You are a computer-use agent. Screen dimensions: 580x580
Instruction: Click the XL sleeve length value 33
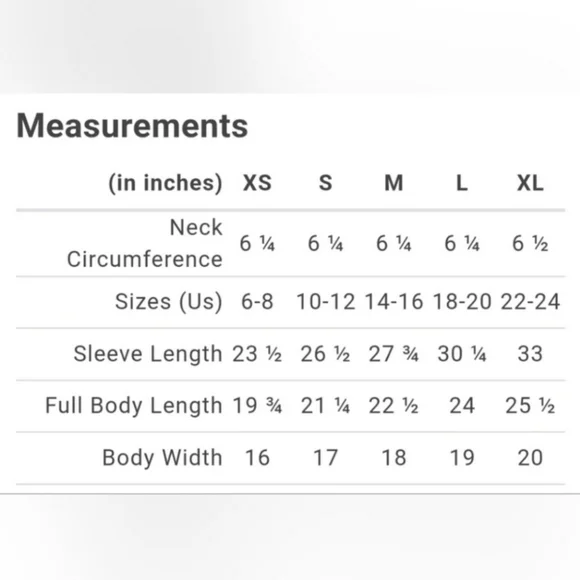click(x=530, y=354)
